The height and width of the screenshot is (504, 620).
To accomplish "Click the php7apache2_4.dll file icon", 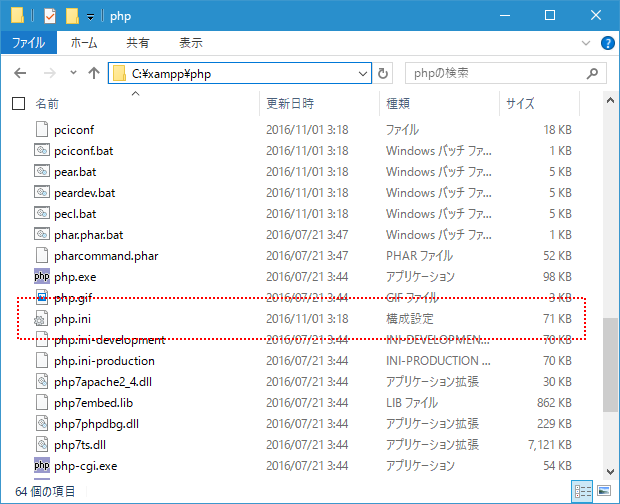I will pyautogui.click(x=42, y=381).
